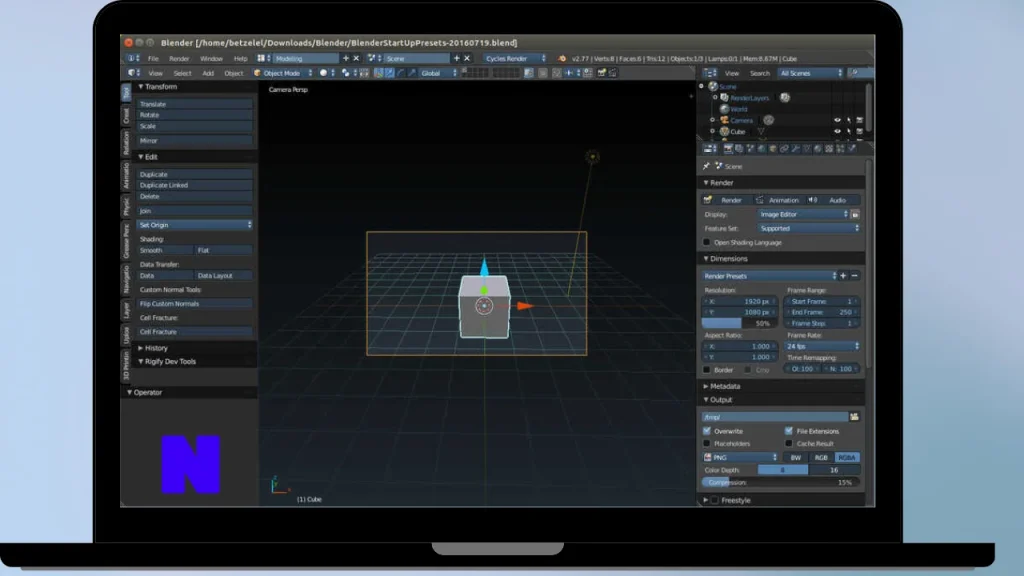Enable the Border checkbox
This screenshot has height=576, width=1024.
click(707, 370)
